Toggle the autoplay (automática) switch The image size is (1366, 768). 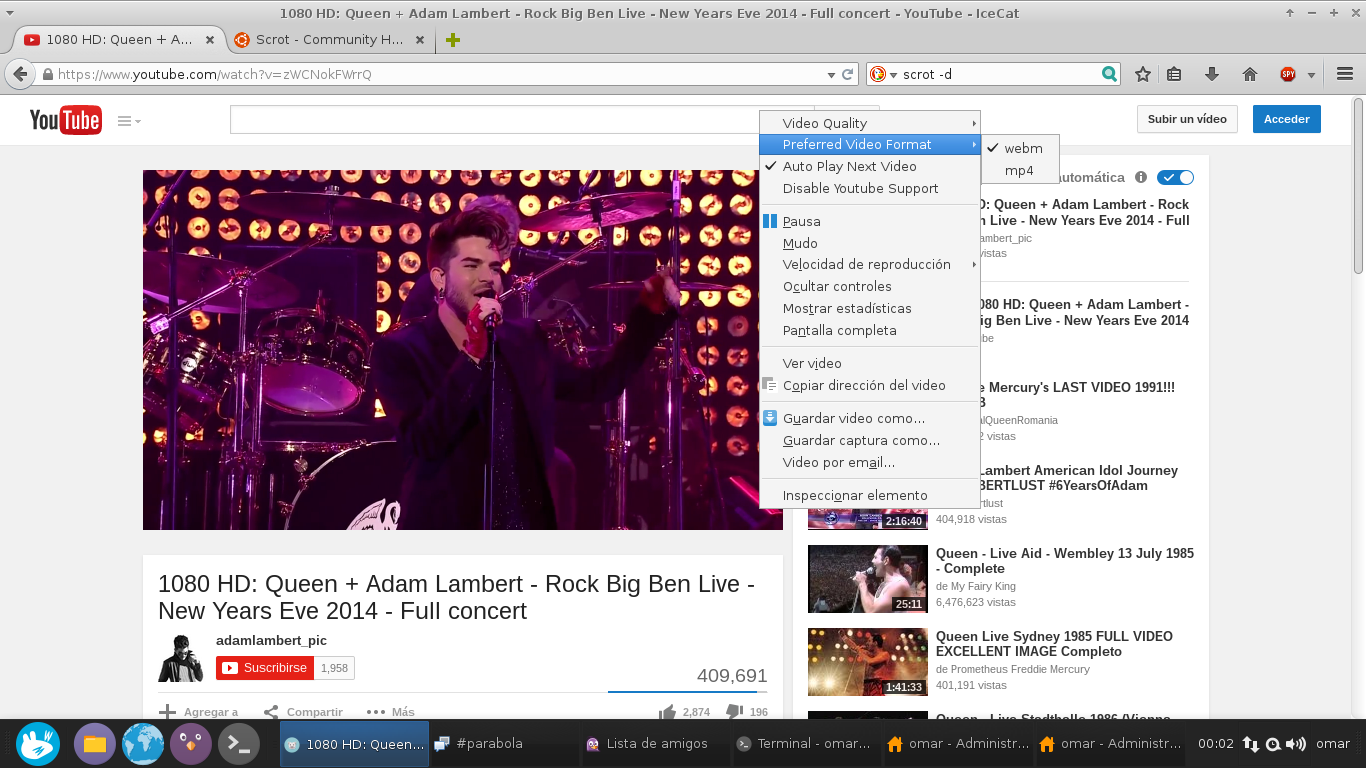(1175, 177)
